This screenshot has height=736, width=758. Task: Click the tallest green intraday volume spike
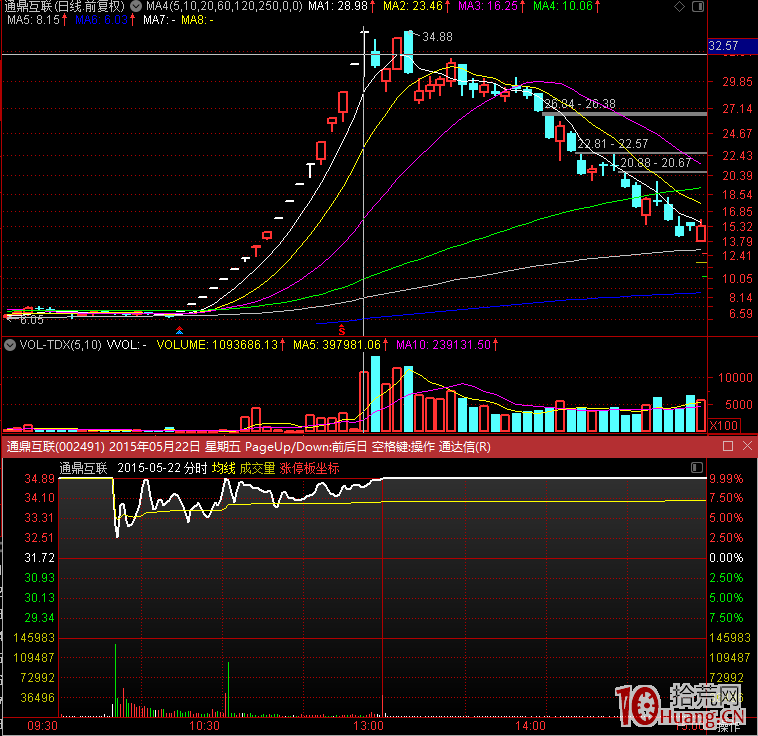(116, 680)
